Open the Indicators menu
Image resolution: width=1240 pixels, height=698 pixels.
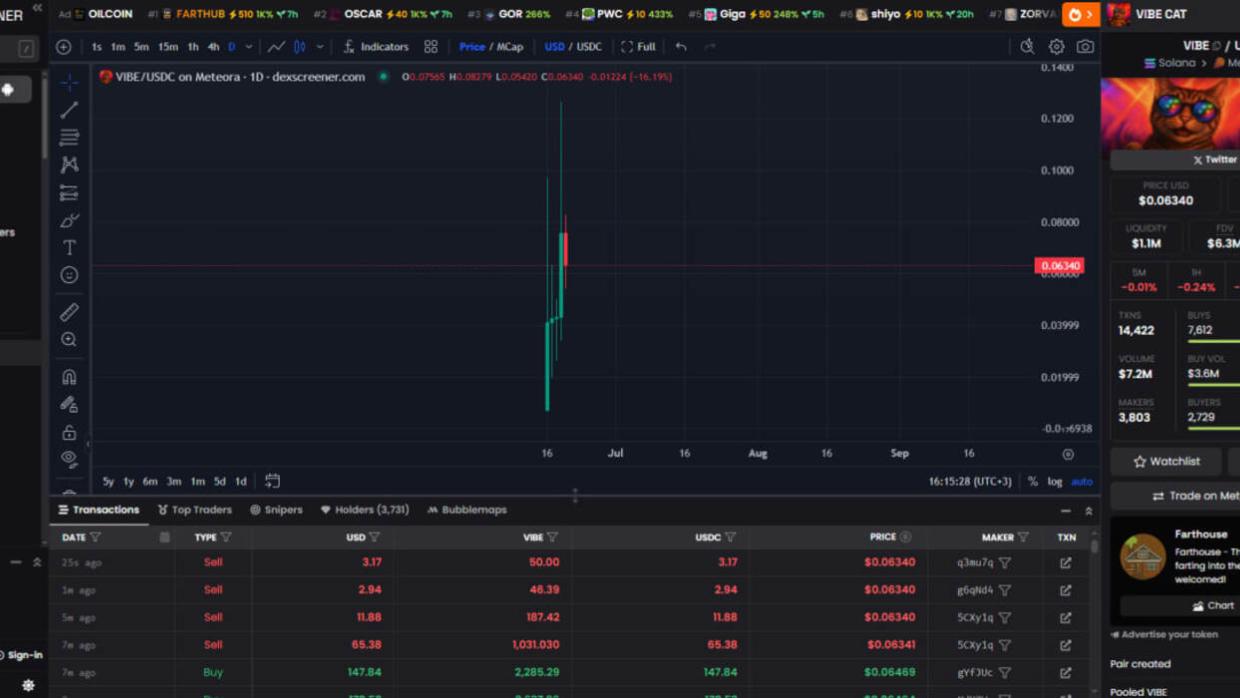(x=376, y=47)
